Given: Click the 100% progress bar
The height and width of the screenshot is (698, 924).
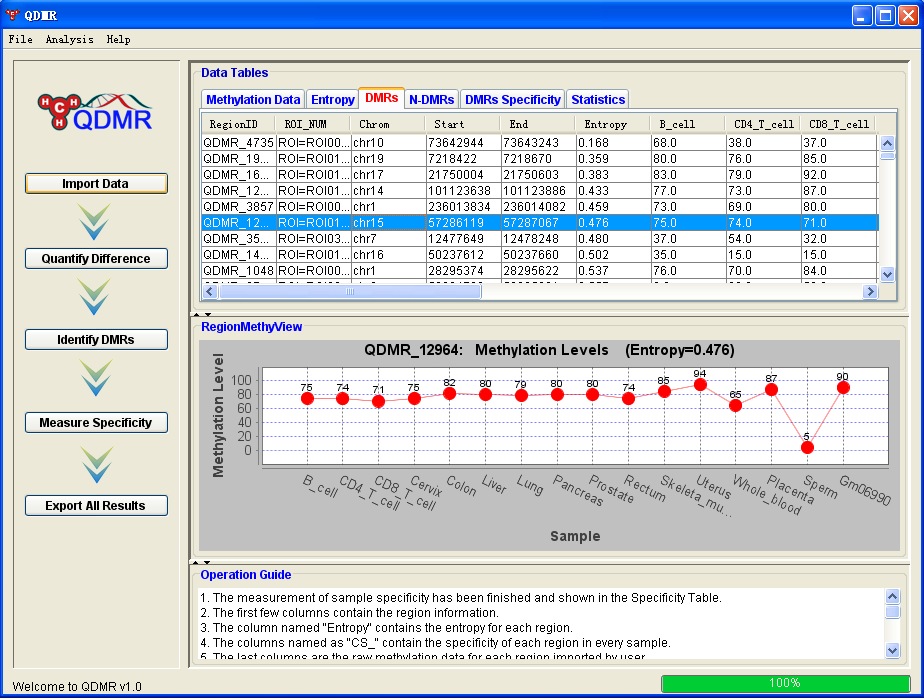Looking at the screenshot, I should 786,683.
